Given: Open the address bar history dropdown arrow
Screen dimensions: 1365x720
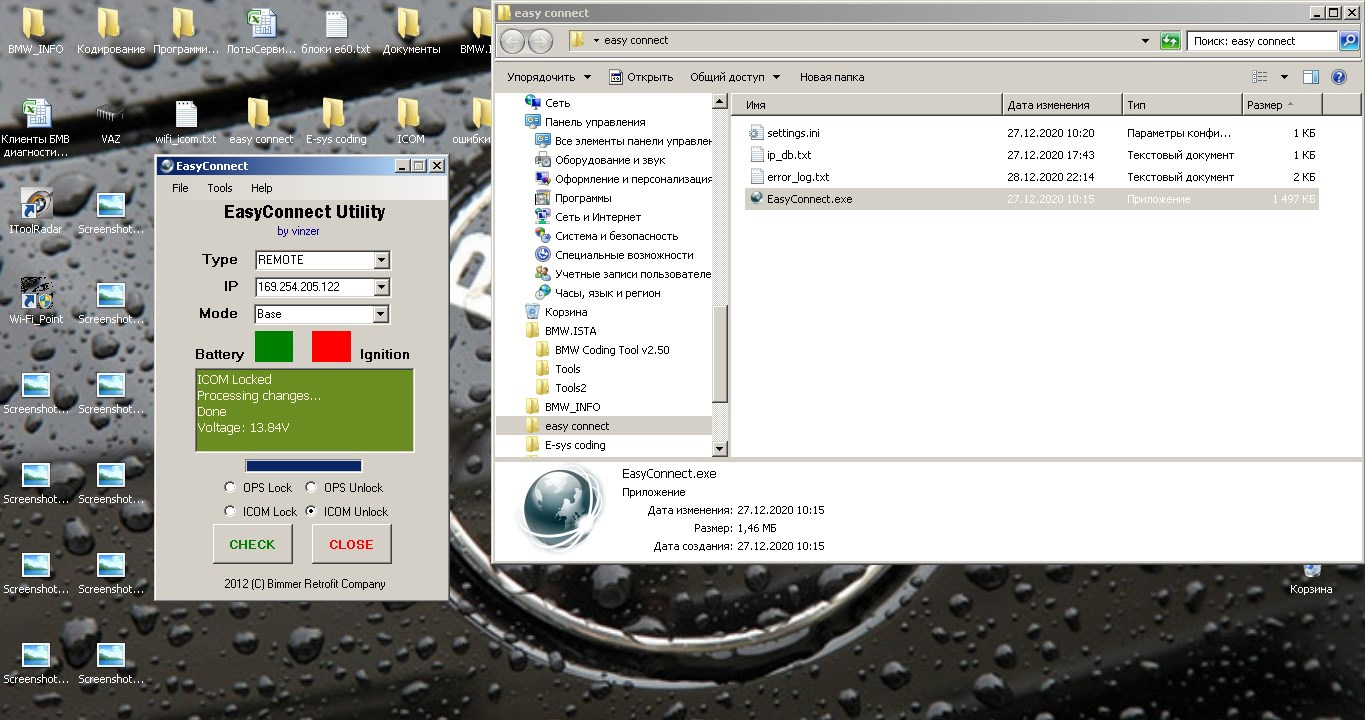Looking at the screenshot, I should point(1146,41).
